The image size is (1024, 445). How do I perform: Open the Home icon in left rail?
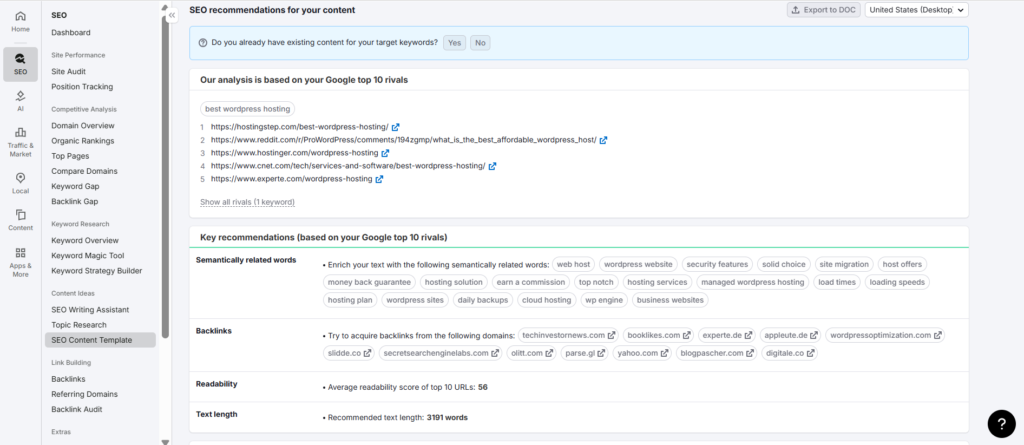[x=20, y=16]
